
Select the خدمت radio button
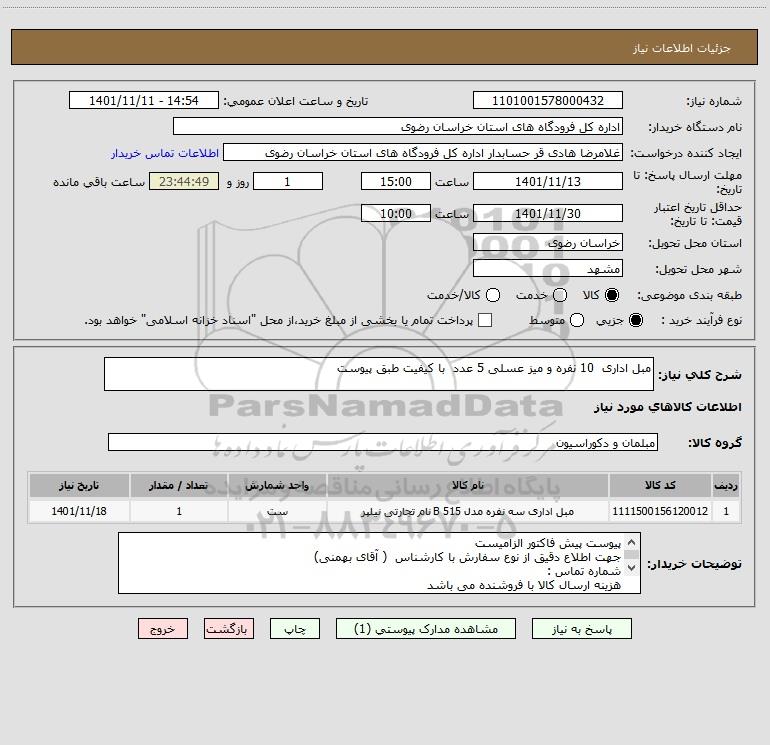(560, 295)
